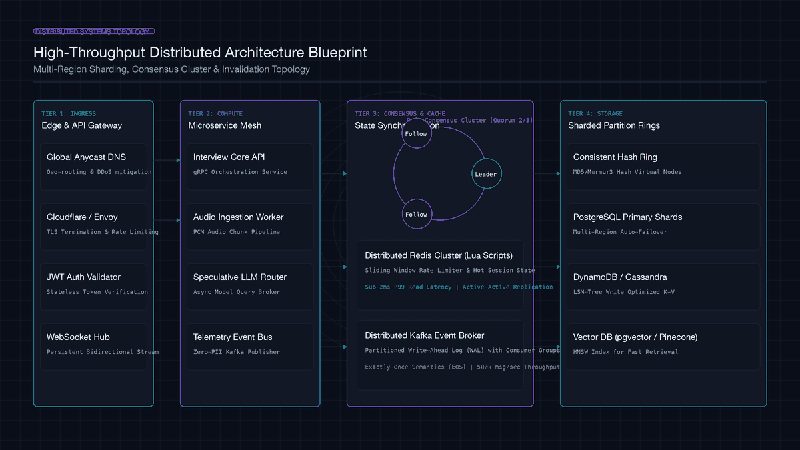Click the Active-Active Replication text
Image resolution: width=800 pixels, height=450 pixels.
click(508, 287)
